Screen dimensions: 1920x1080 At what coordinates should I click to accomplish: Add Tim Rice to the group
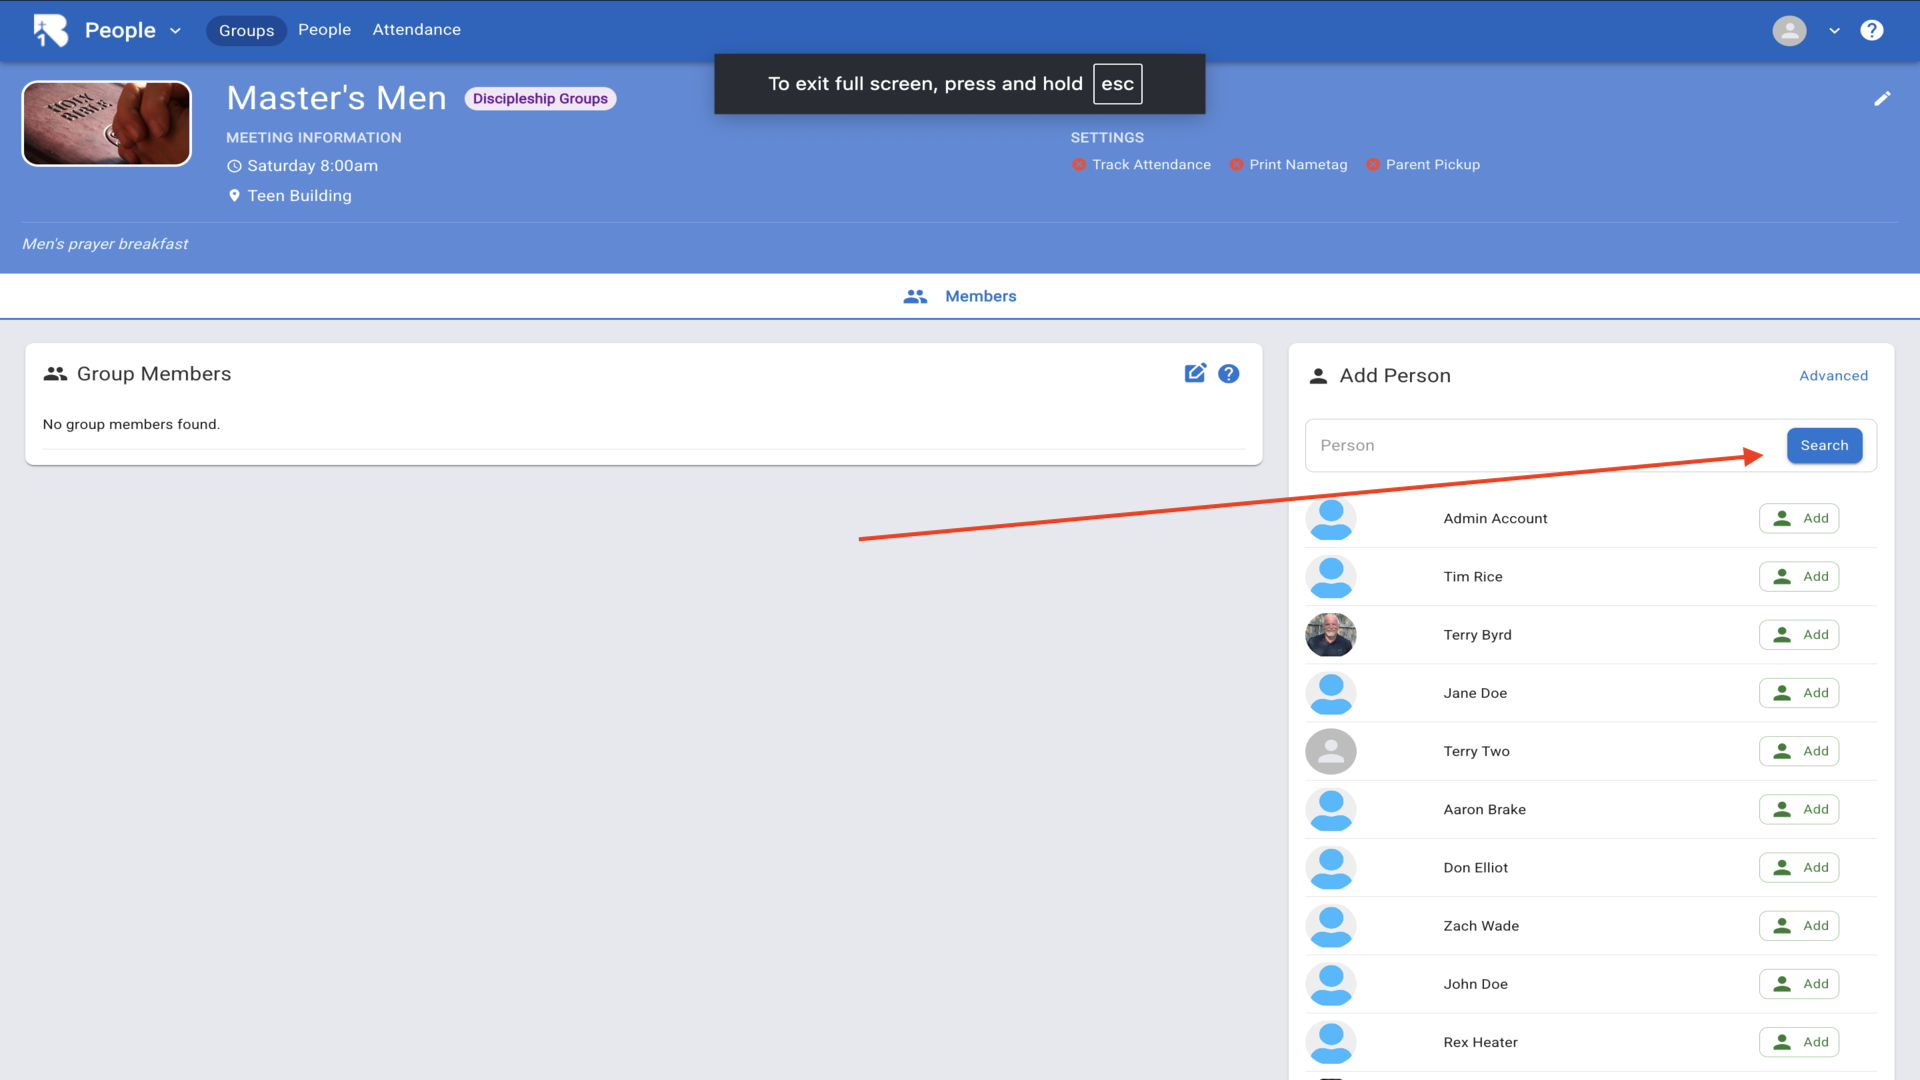(1799, 577)
